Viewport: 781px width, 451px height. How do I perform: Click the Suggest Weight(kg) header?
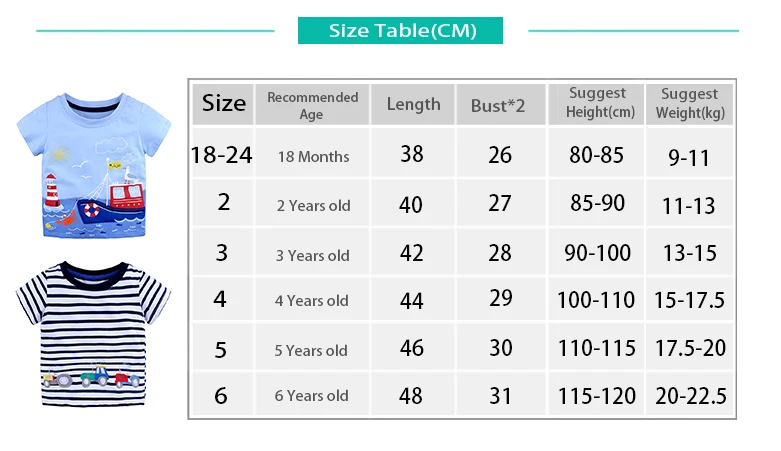[x=690, y=104]
